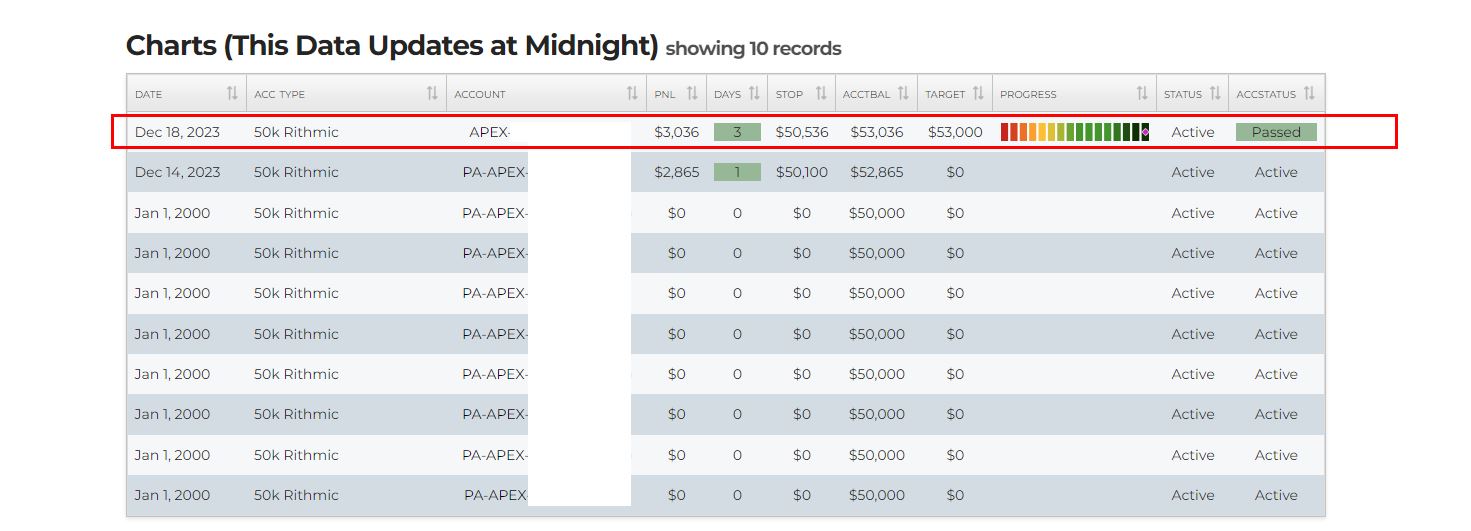
Task: Click the $52,865 account balance
Action: pos(877,172)
